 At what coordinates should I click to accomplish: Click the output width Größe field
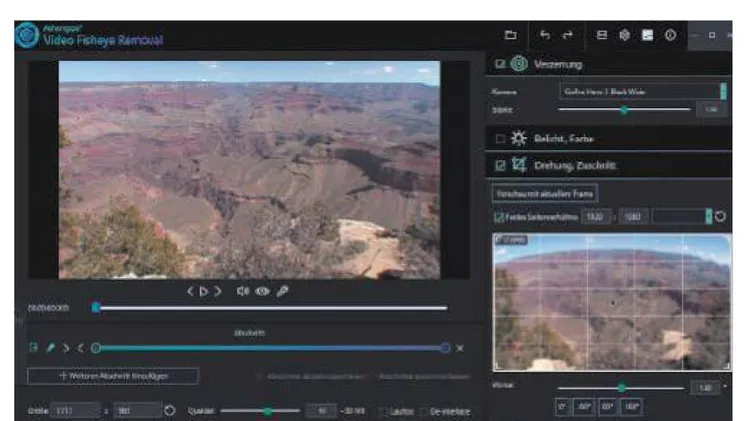point(76,410)
